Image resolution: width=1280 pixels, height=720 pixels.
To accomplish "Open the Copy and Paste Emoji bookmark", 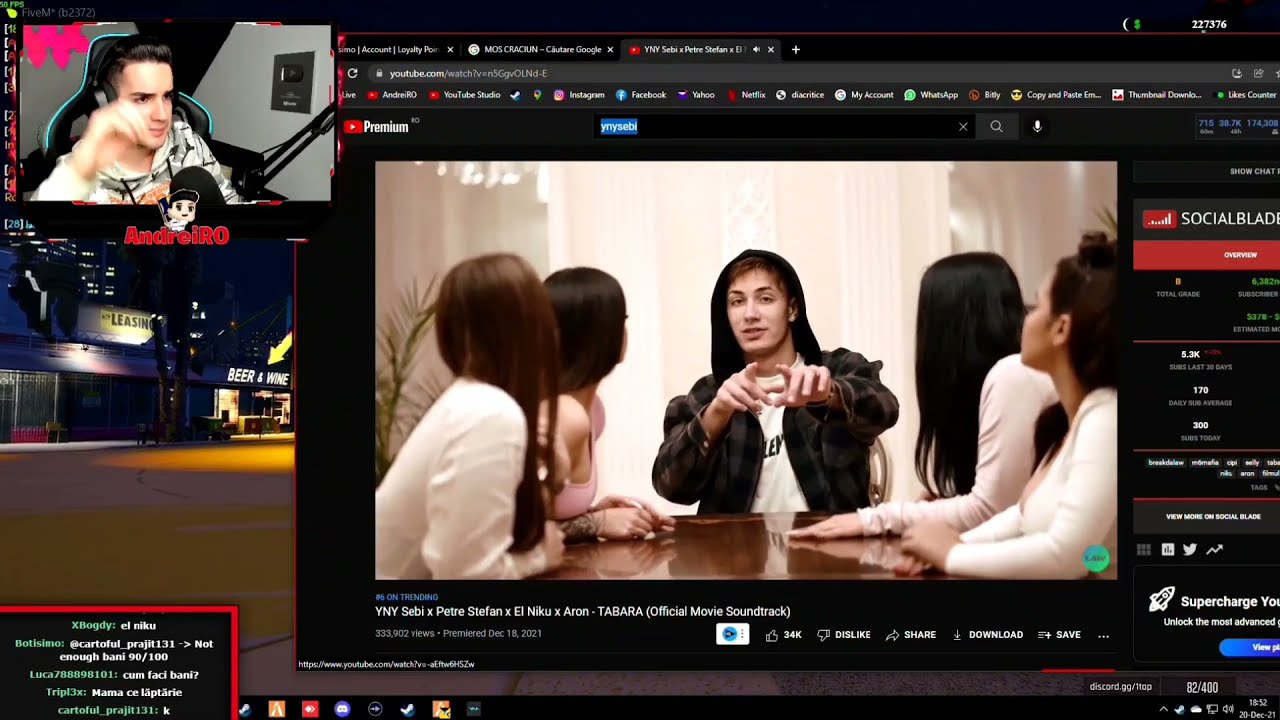I will click(x=1056, y=95).
